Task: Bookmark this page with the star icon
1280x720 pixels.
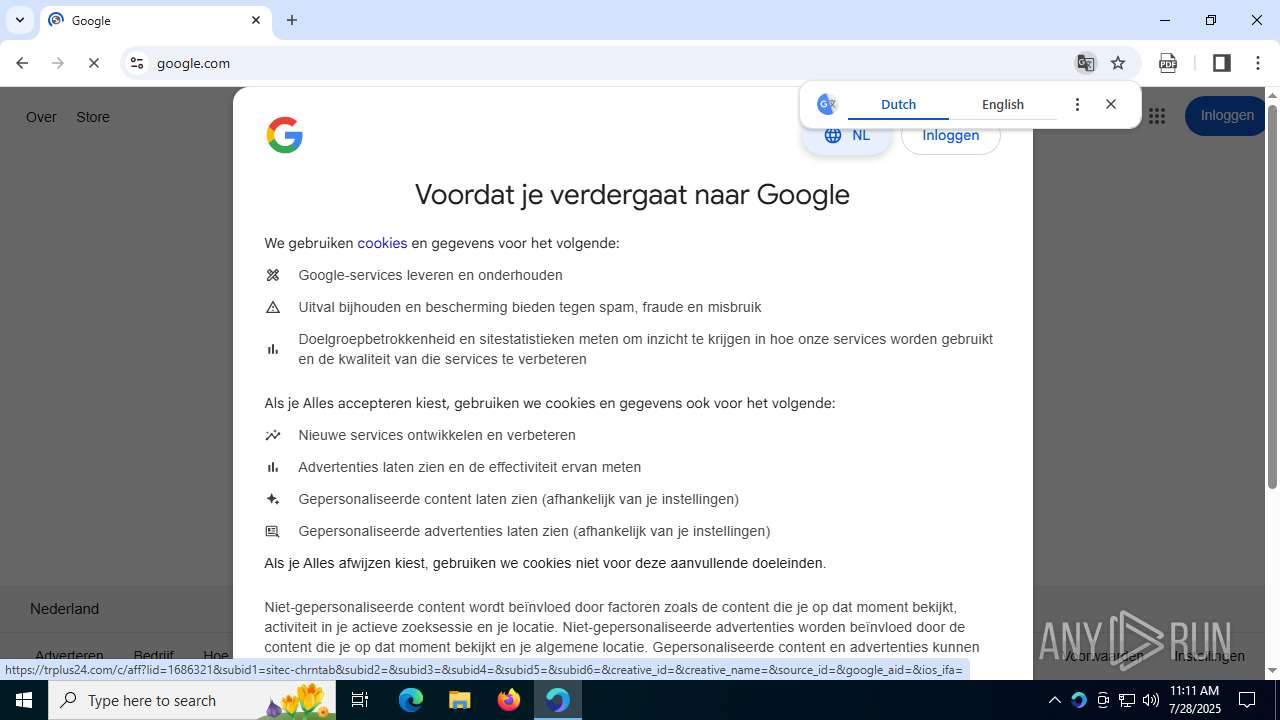Action: [1118, 63]
